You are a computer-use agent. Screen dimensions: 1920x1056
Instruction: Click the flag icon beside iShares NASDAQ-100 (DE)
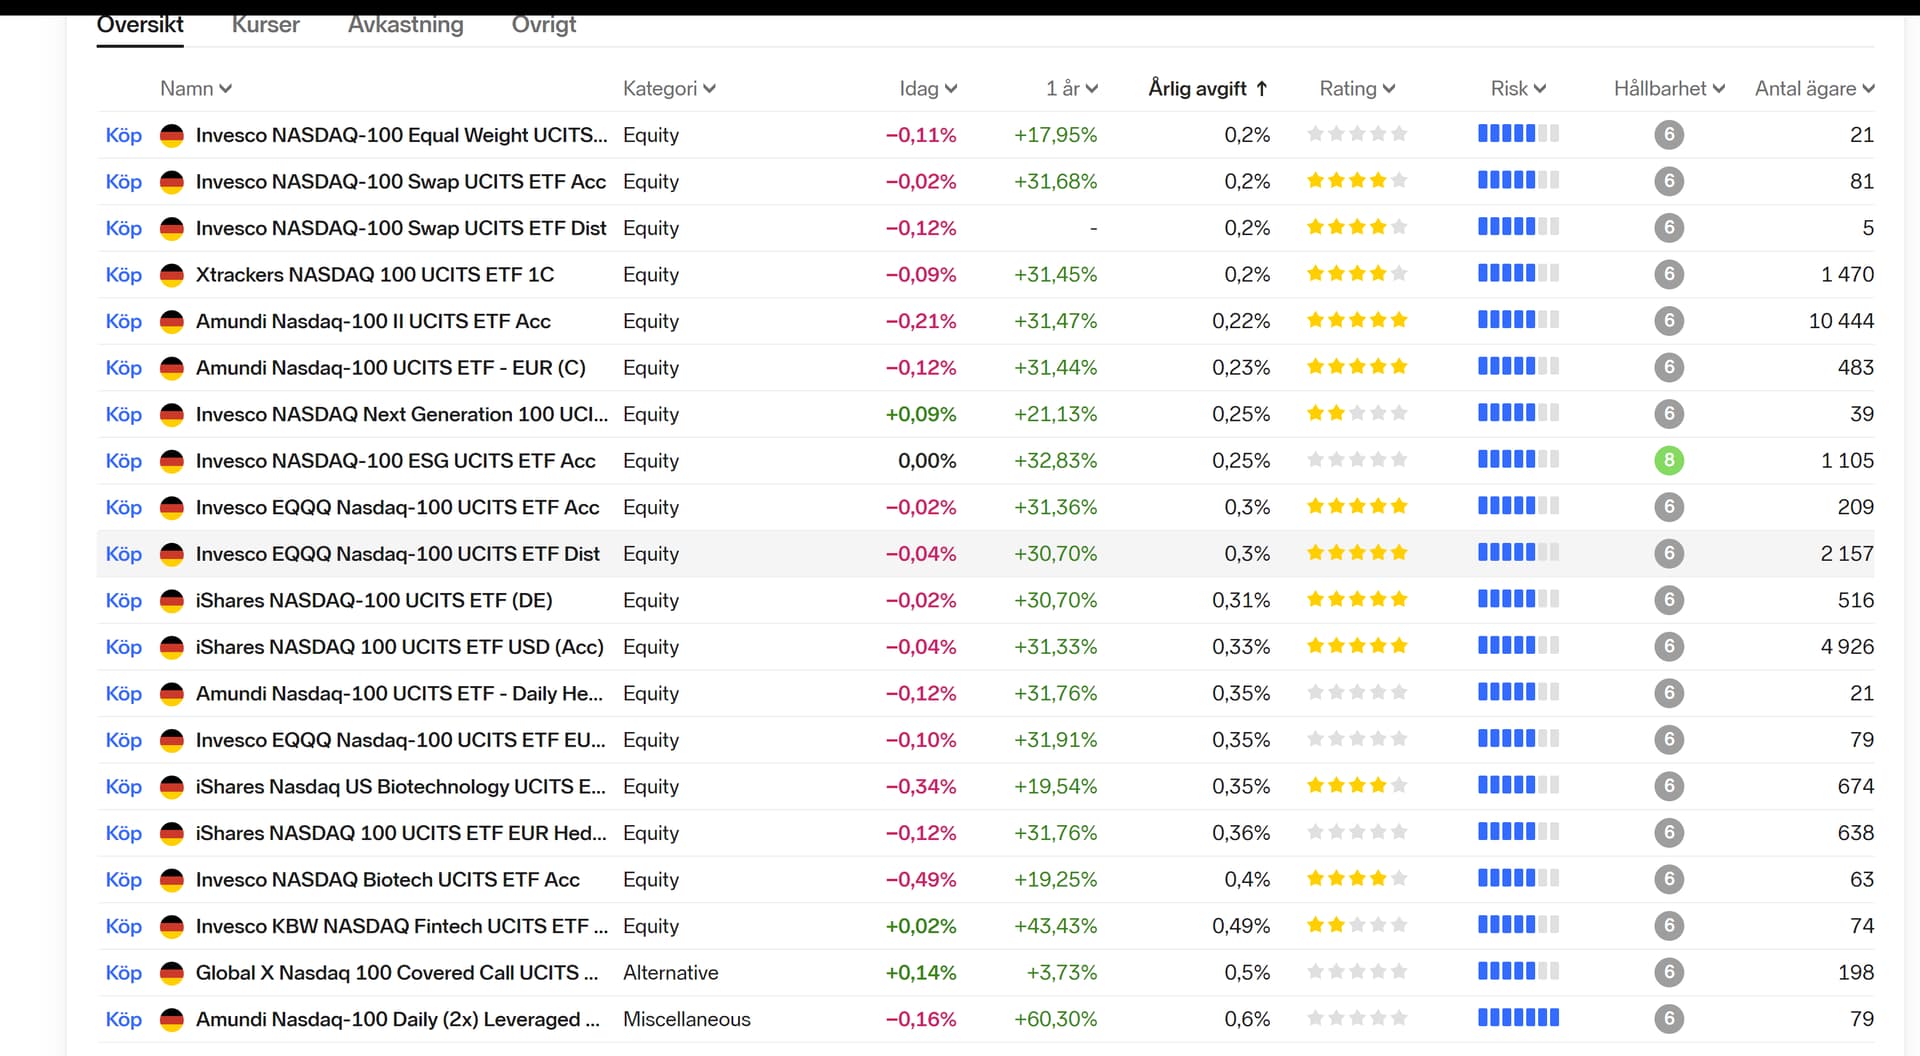(x=172, y=601)
